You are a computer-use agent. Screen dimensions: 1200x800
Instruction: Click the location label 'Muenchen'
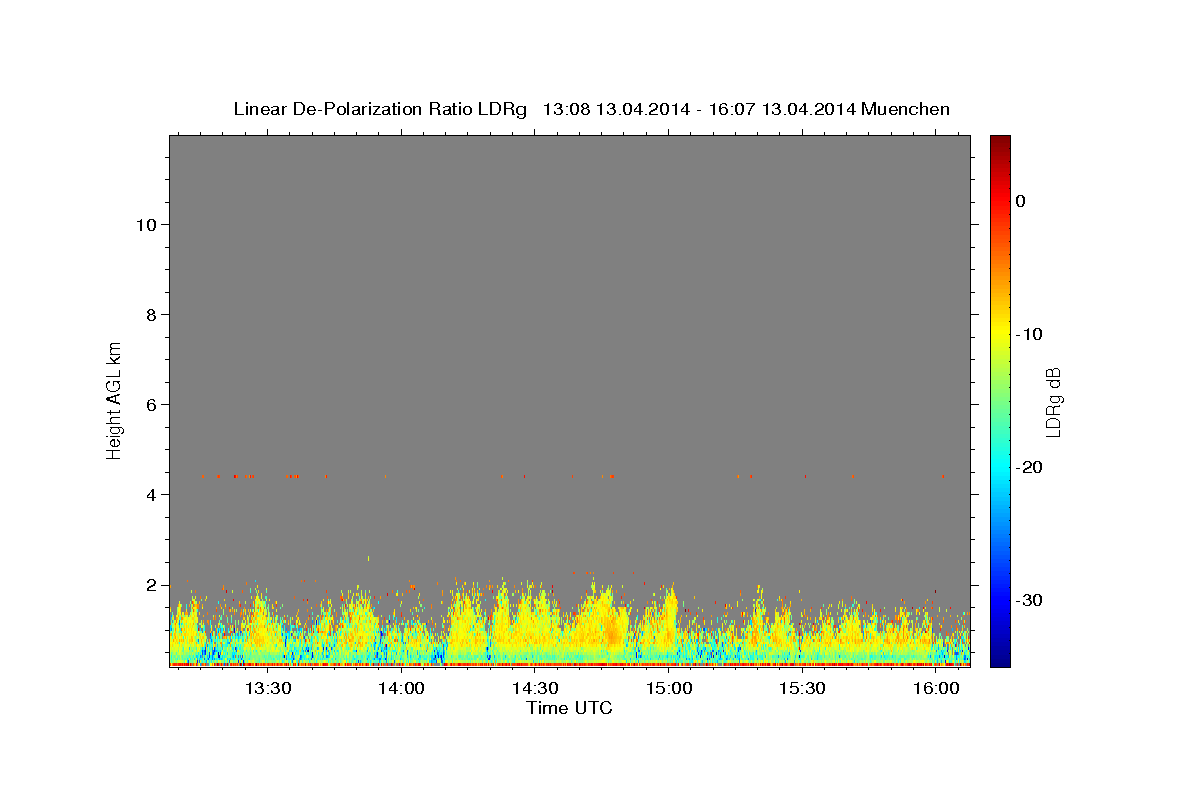coord(907,109)
